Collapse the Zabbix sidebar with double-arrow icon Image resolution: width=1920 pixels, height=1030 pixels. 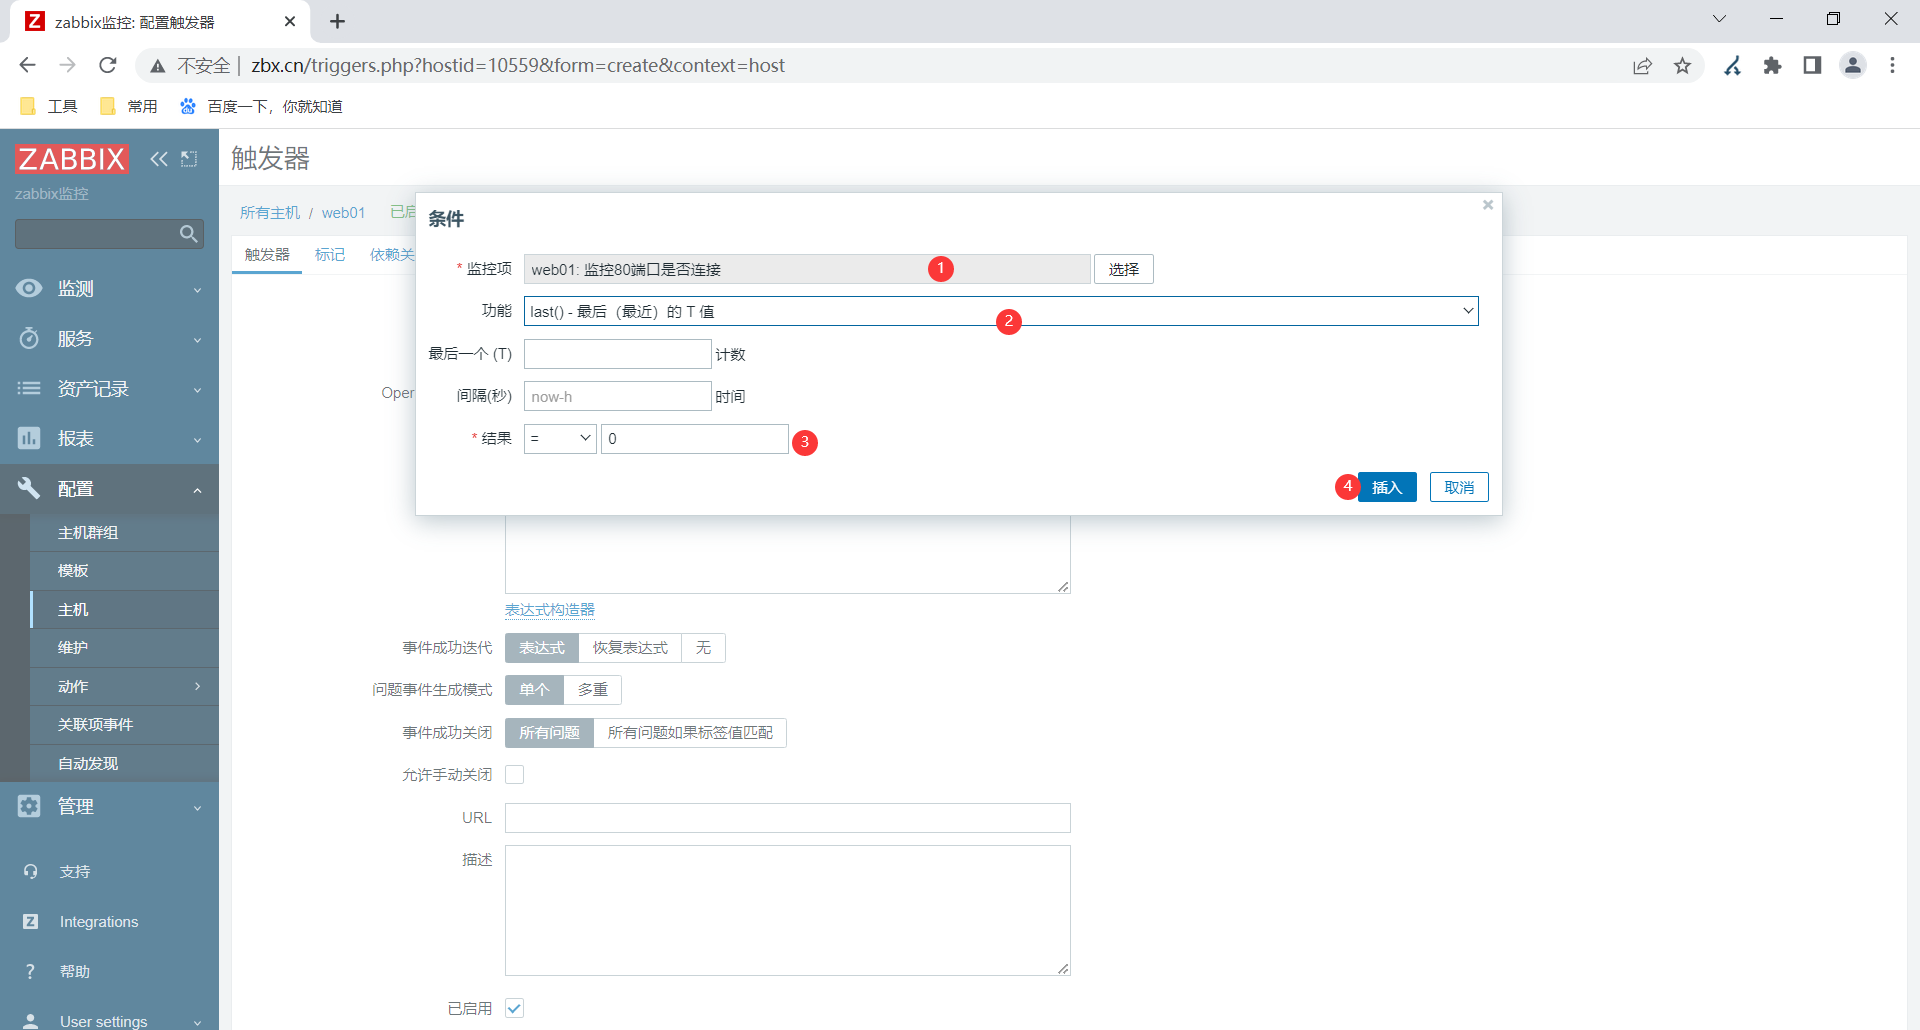pos(159,159)
